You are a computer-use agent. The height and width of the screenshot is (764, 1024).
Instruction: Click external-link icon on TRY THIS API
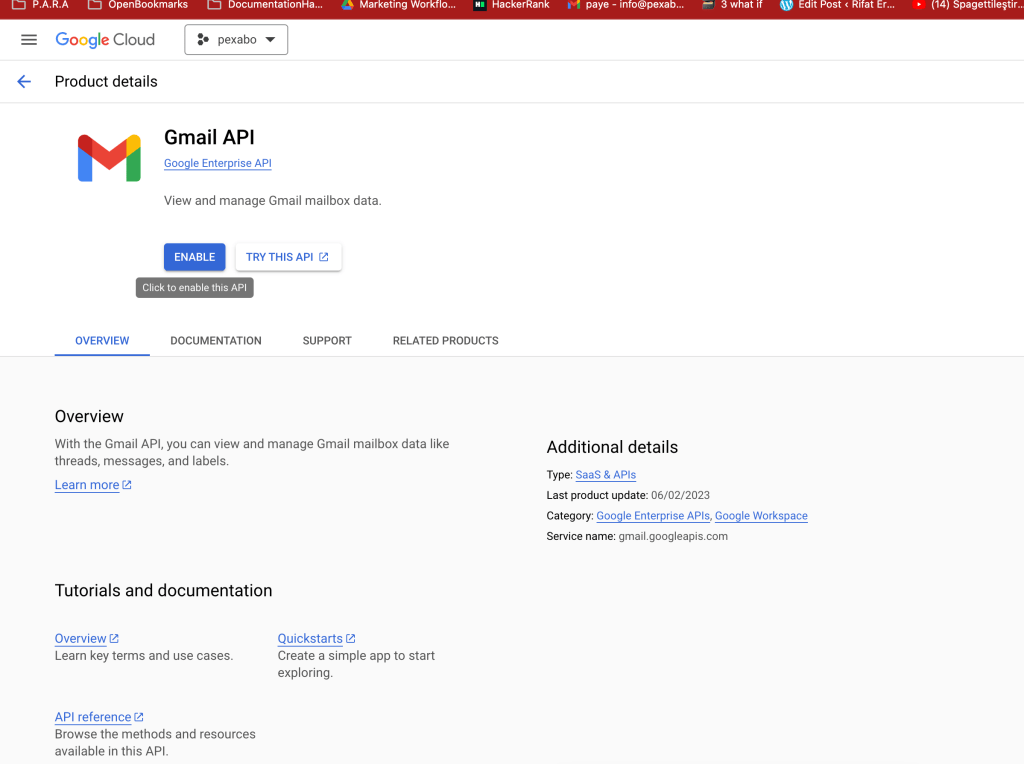324,257
